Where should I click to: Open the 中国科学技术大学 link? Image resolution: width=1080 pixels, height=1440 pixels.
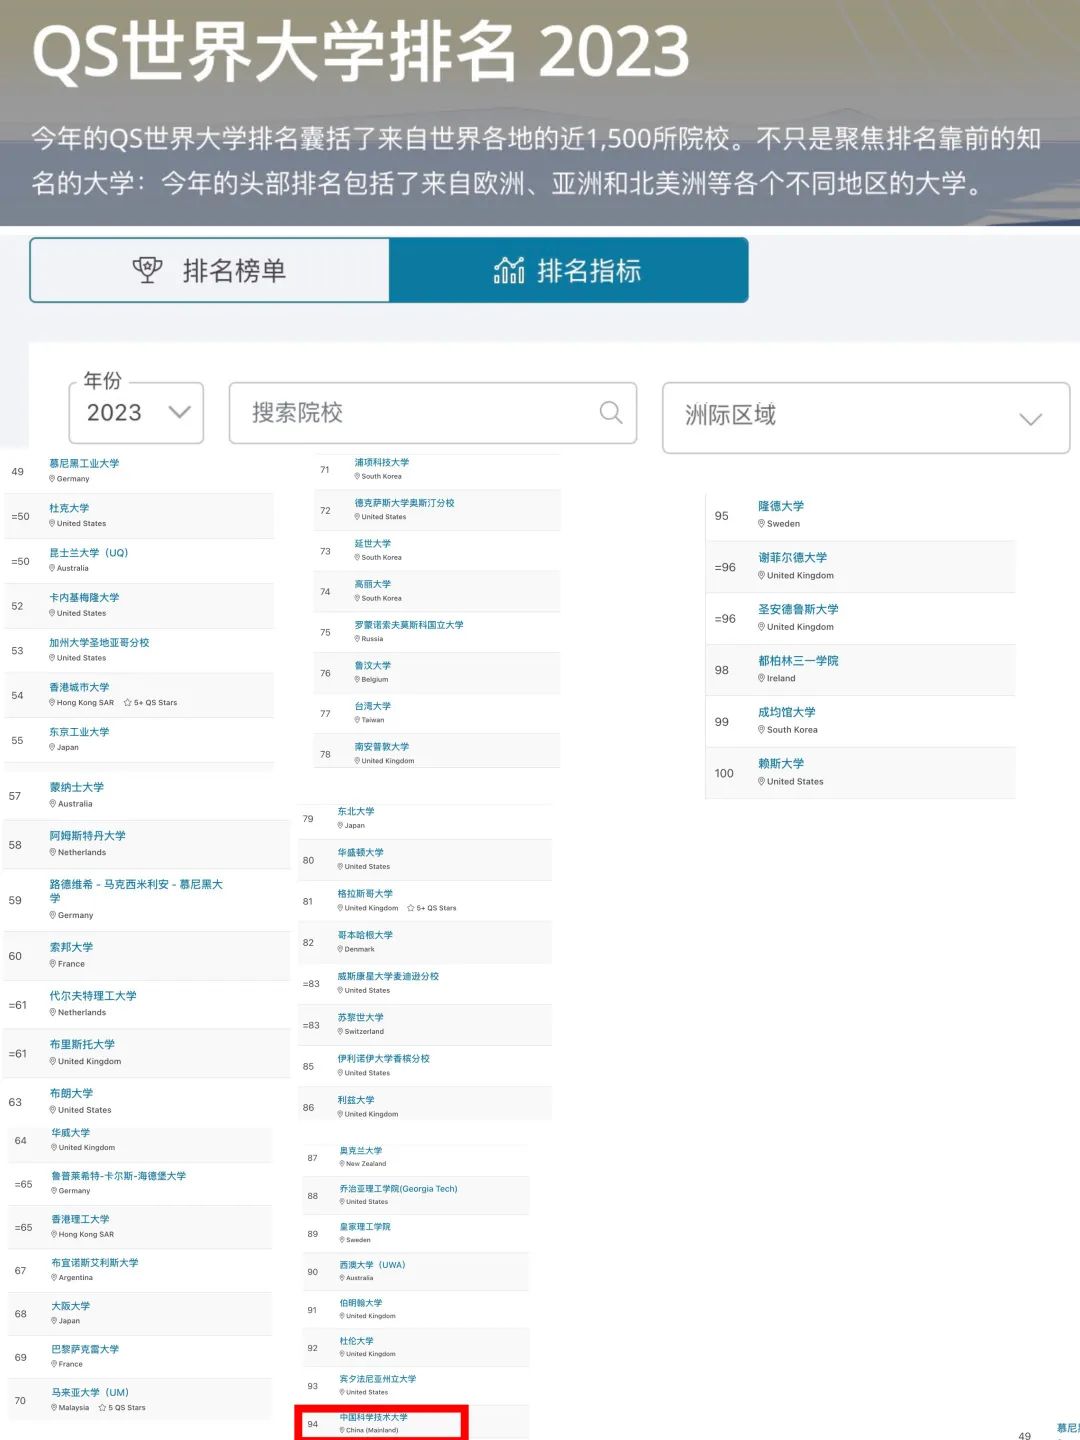pos(373,1417)
